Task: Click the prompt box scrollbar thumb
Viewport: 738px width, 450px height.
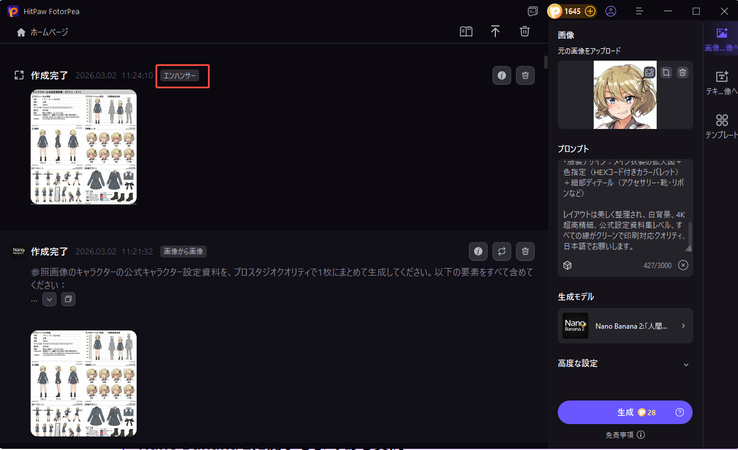Action: click(x=690, y=232)
